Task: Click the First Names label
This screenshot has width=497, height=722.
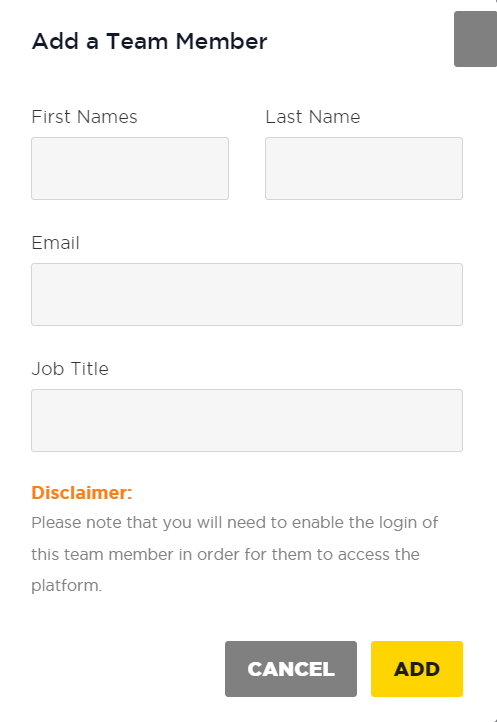Action: pos(84,117)
